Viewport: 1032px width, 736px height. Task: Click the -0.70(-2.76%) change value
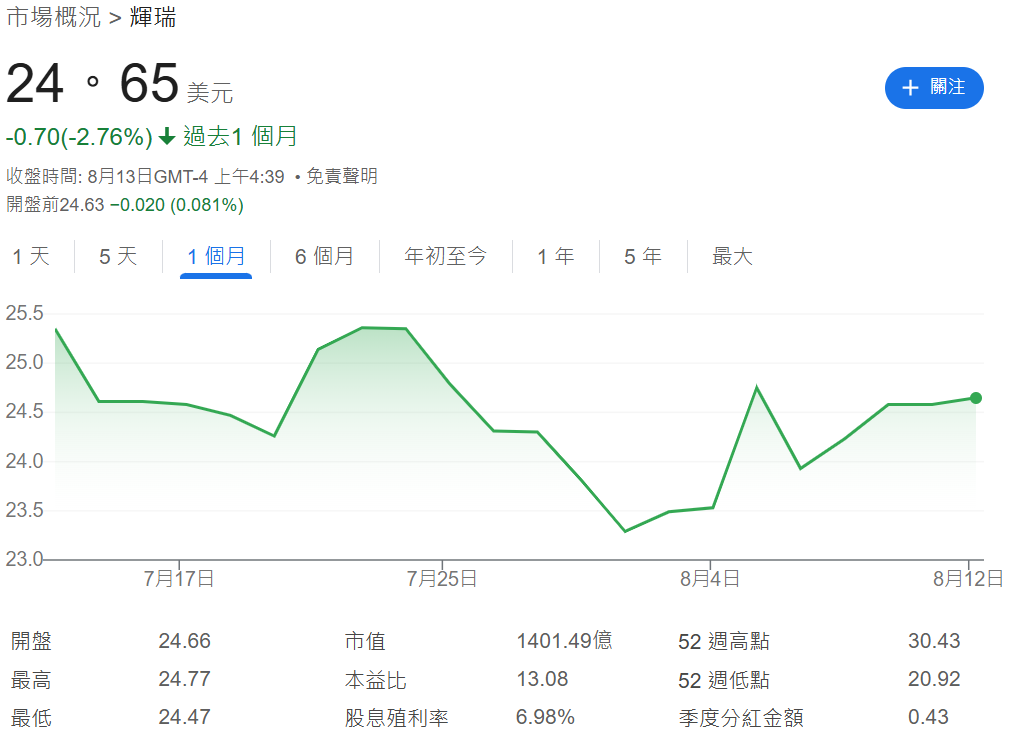79,137
